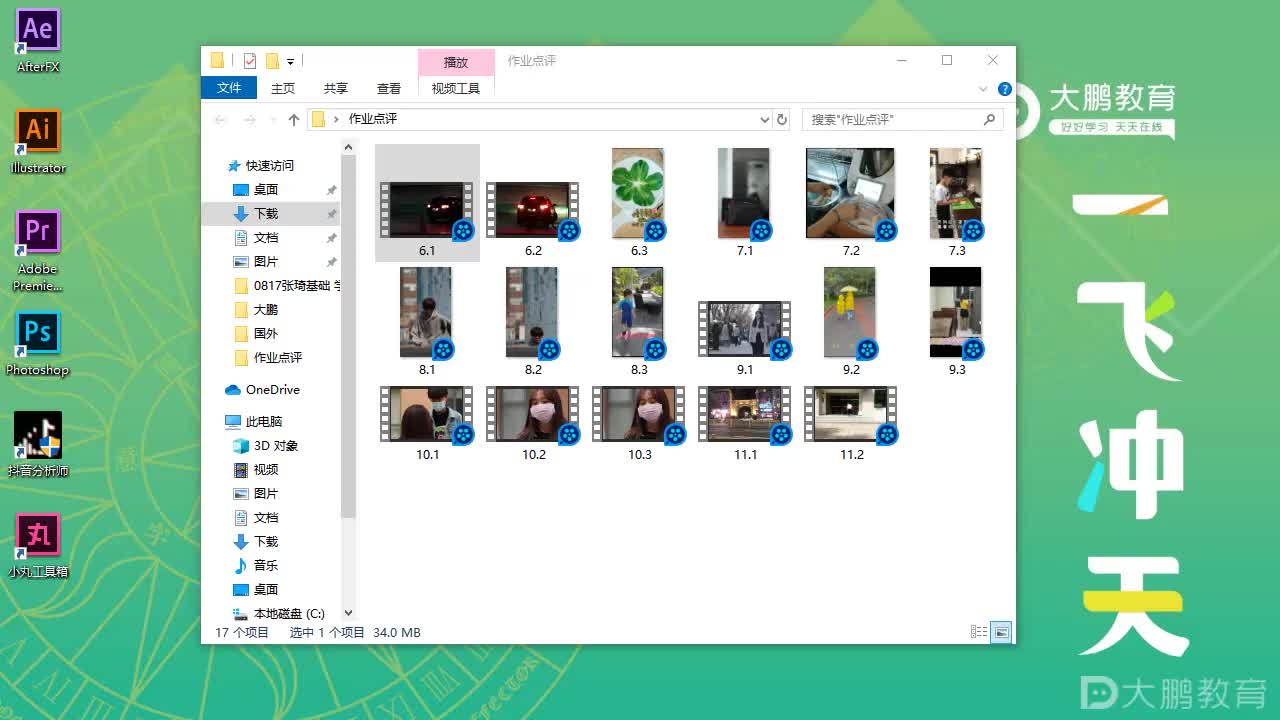Click the forward navigation arrow
This screenshot has width=1280, height=720.
249,119
